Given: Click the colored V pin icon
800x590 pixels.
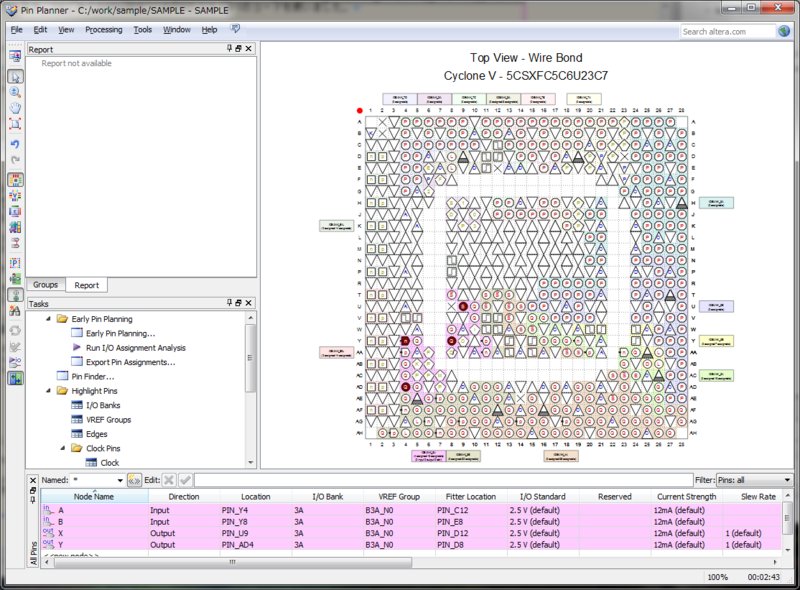Looking at the screenshot, I should coord(15,196).
